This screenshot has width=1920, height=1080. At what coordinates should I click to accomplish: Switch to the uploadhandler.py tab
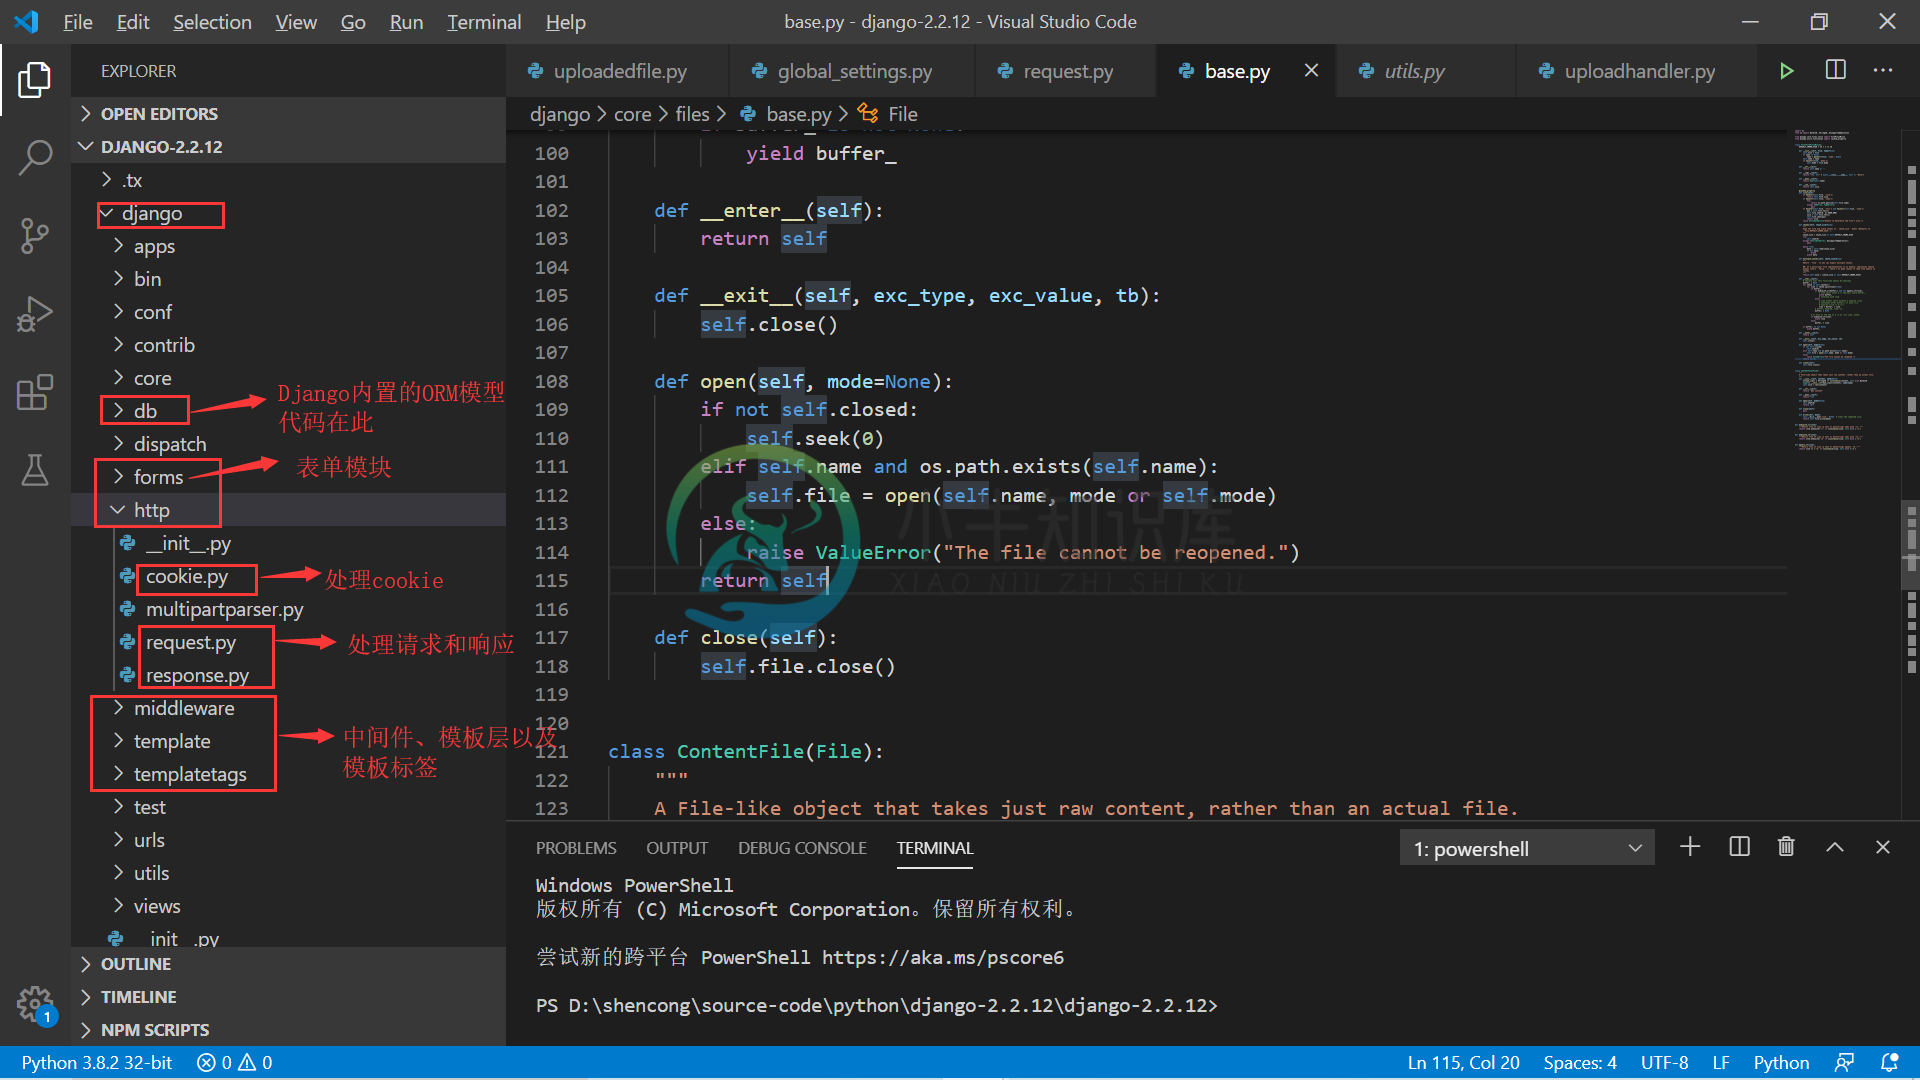coord(1638,71)
